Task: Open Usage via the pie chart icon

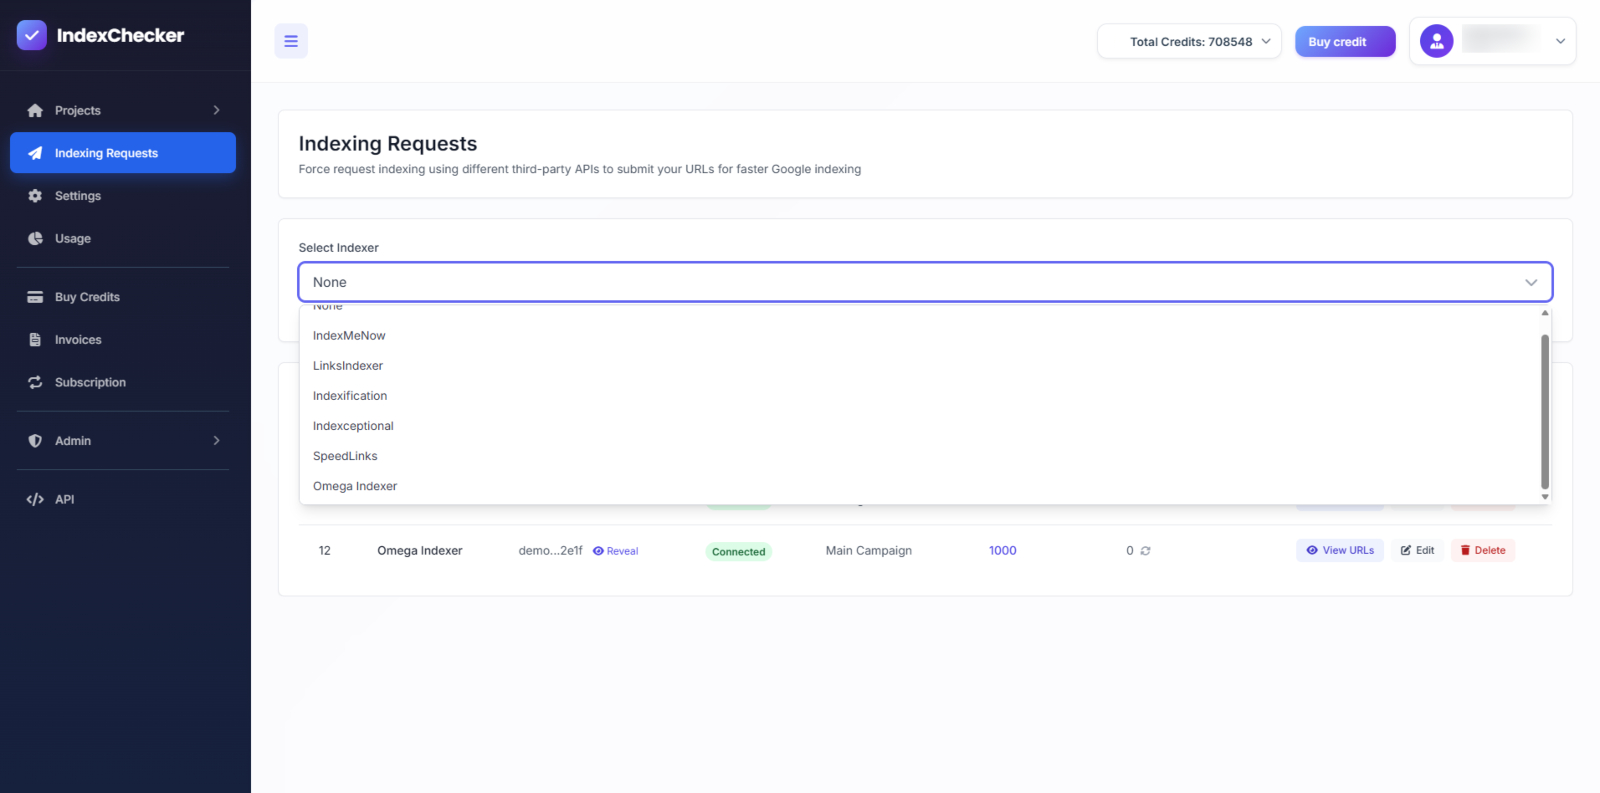Action: click(x=35, y=239)
